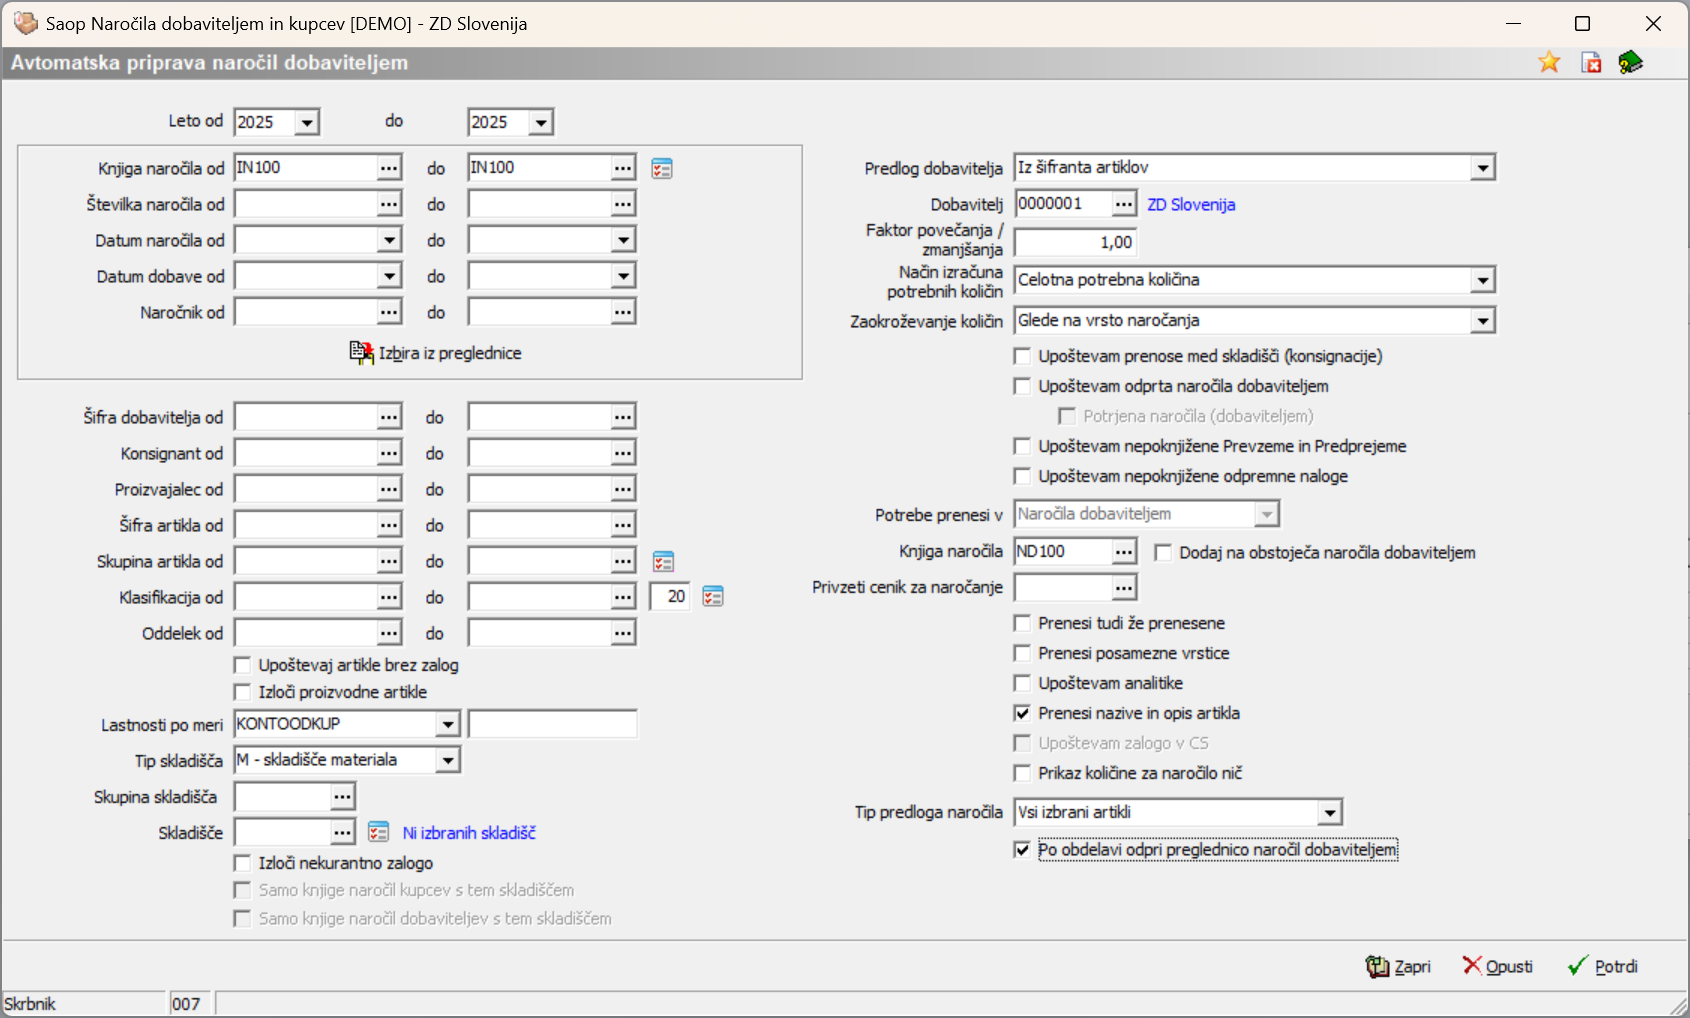The height and width of the screenshot is (1018, 1690).
Task: Expand the Leto do year dropdown
Action: point(541,123)
